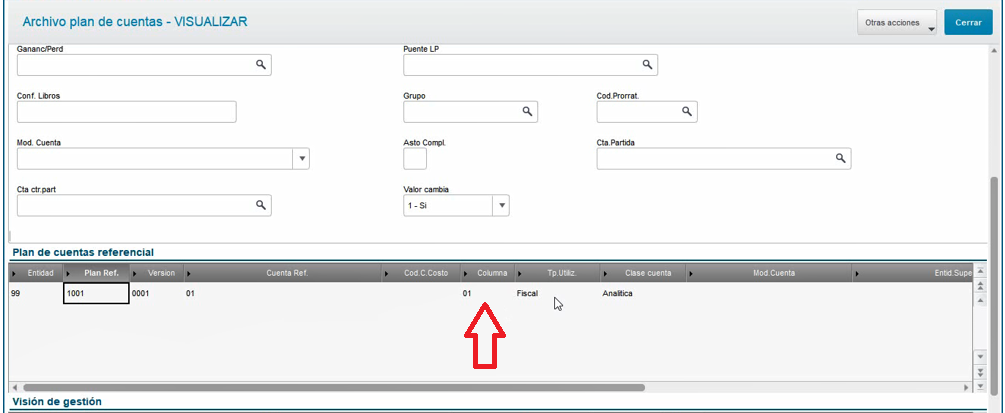Sort by the Mod.Cuenta grid column header
1005x413 pixels.
769,273
